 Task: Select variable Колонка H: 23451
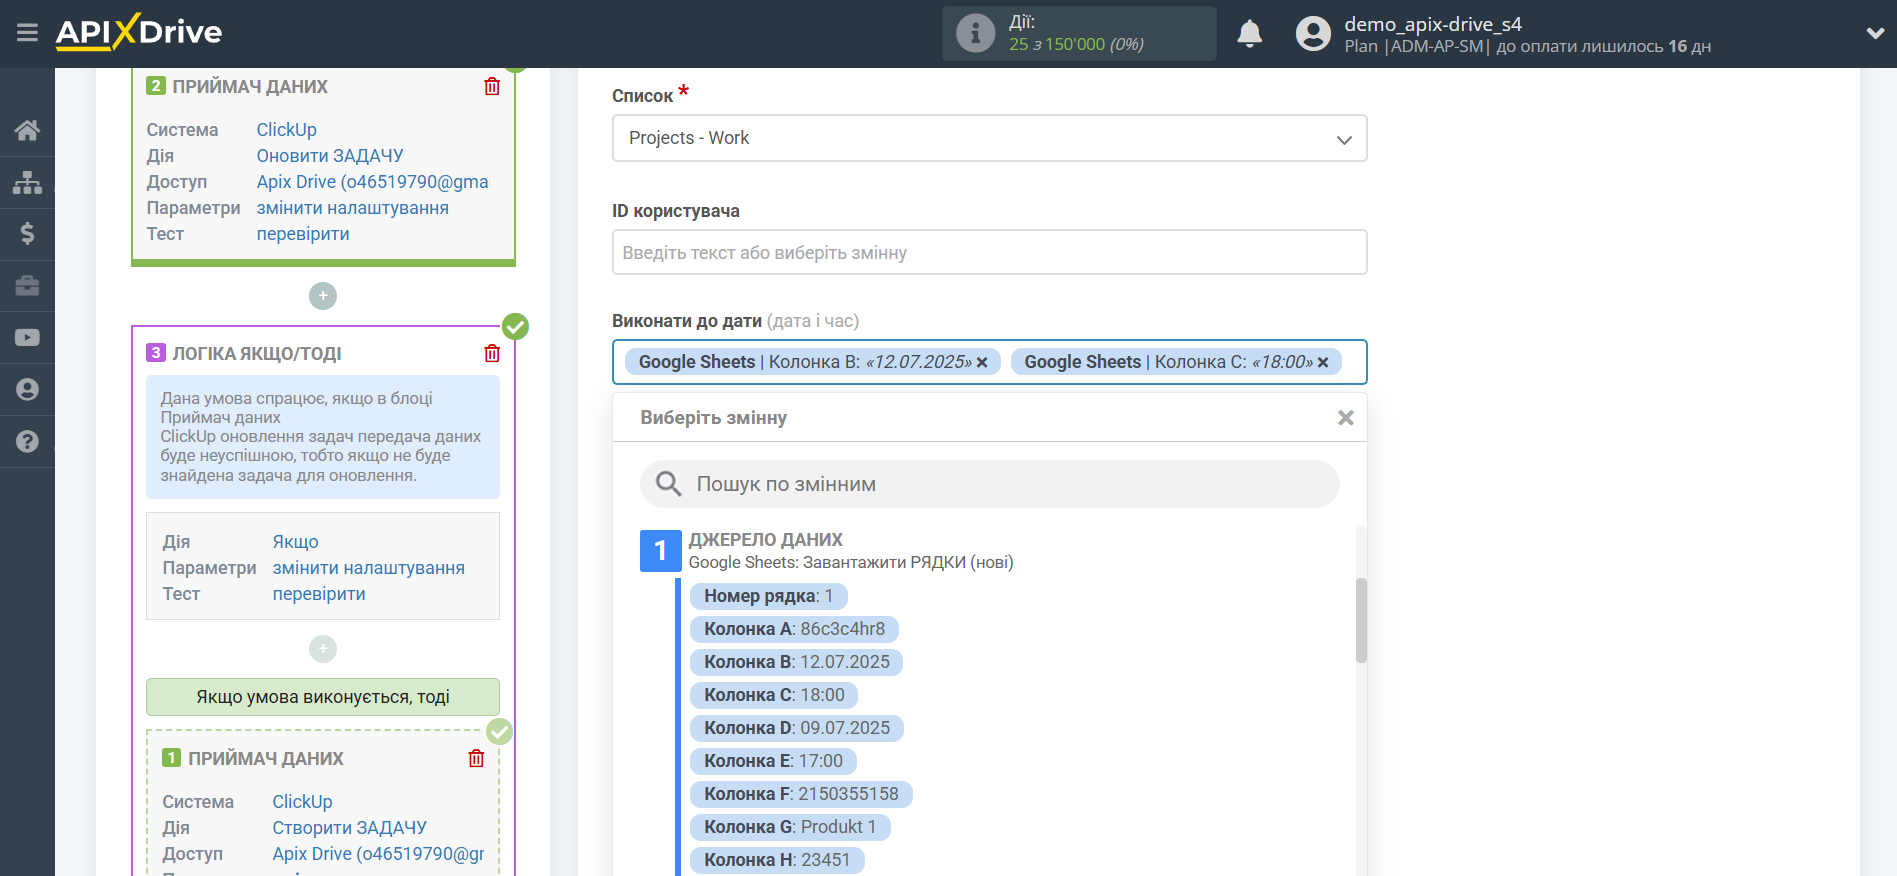coord(777,860)
